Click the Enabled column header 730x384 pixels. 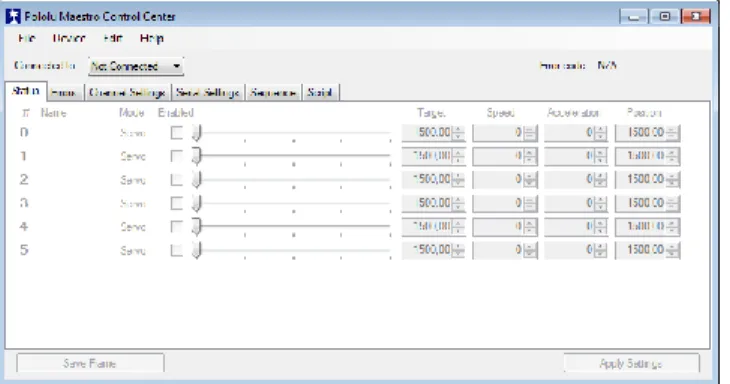coord(176,113)
